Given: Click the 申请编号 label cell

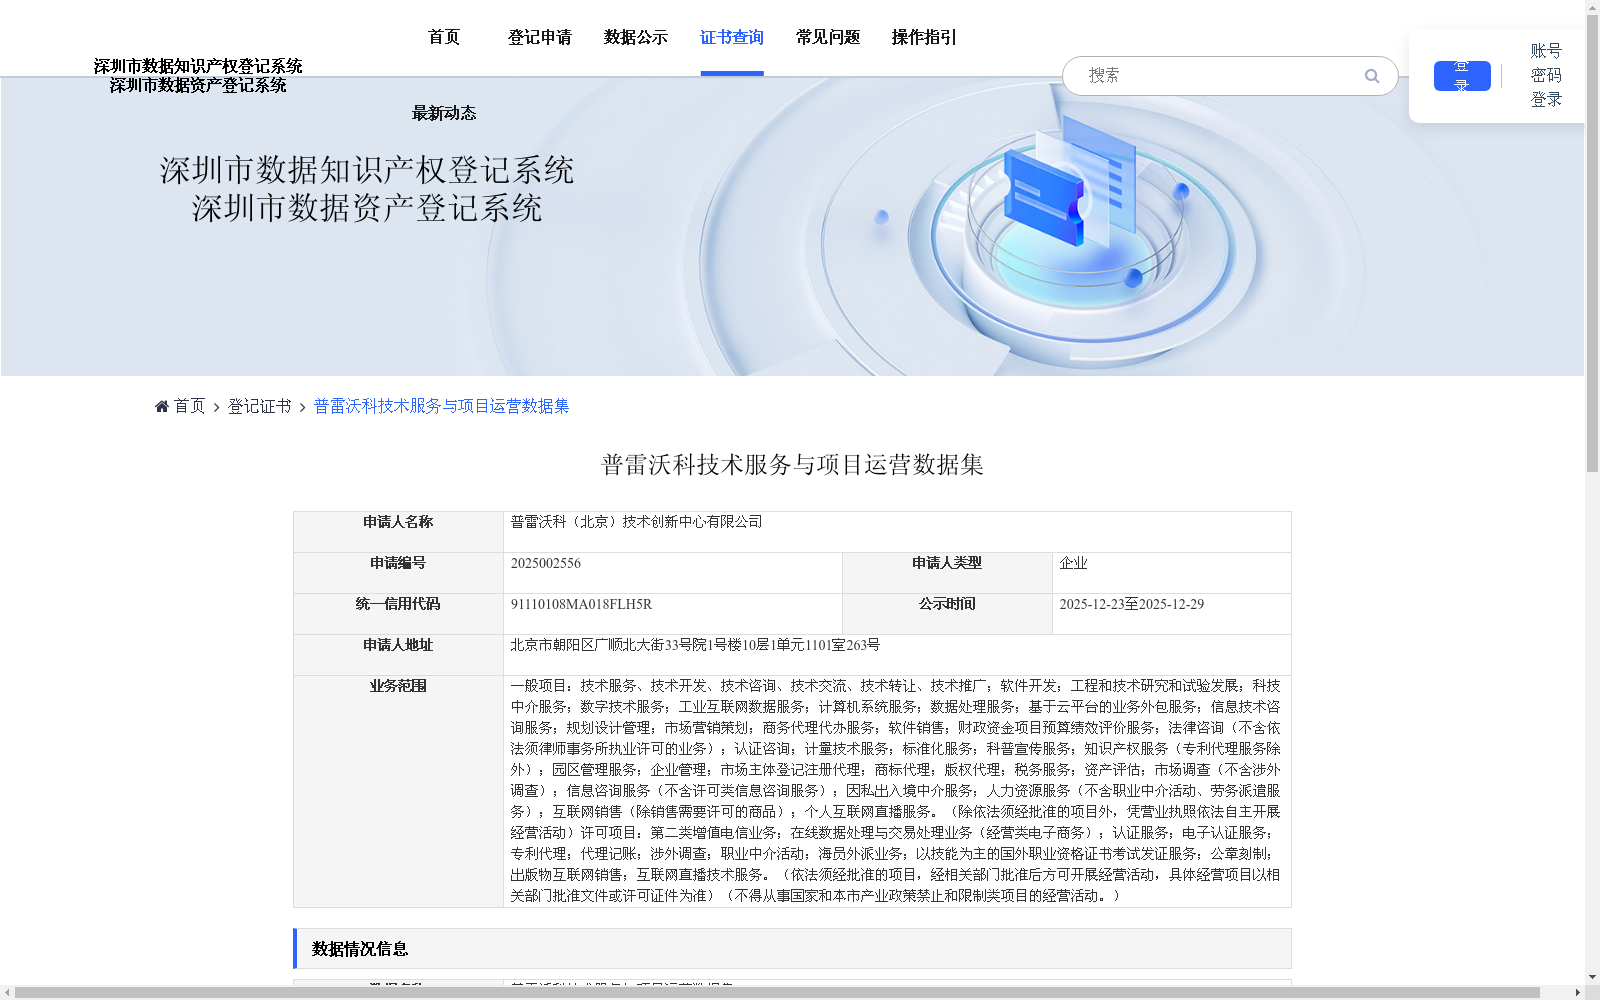Looking at the screenshot, I should 398,573.
